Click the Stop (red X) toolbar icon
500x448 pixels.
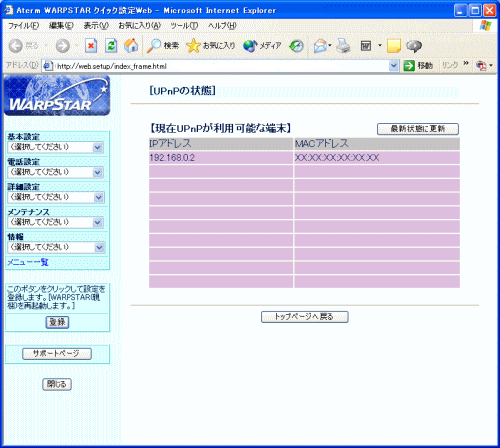pyautogui.click(x=91, y=46)
